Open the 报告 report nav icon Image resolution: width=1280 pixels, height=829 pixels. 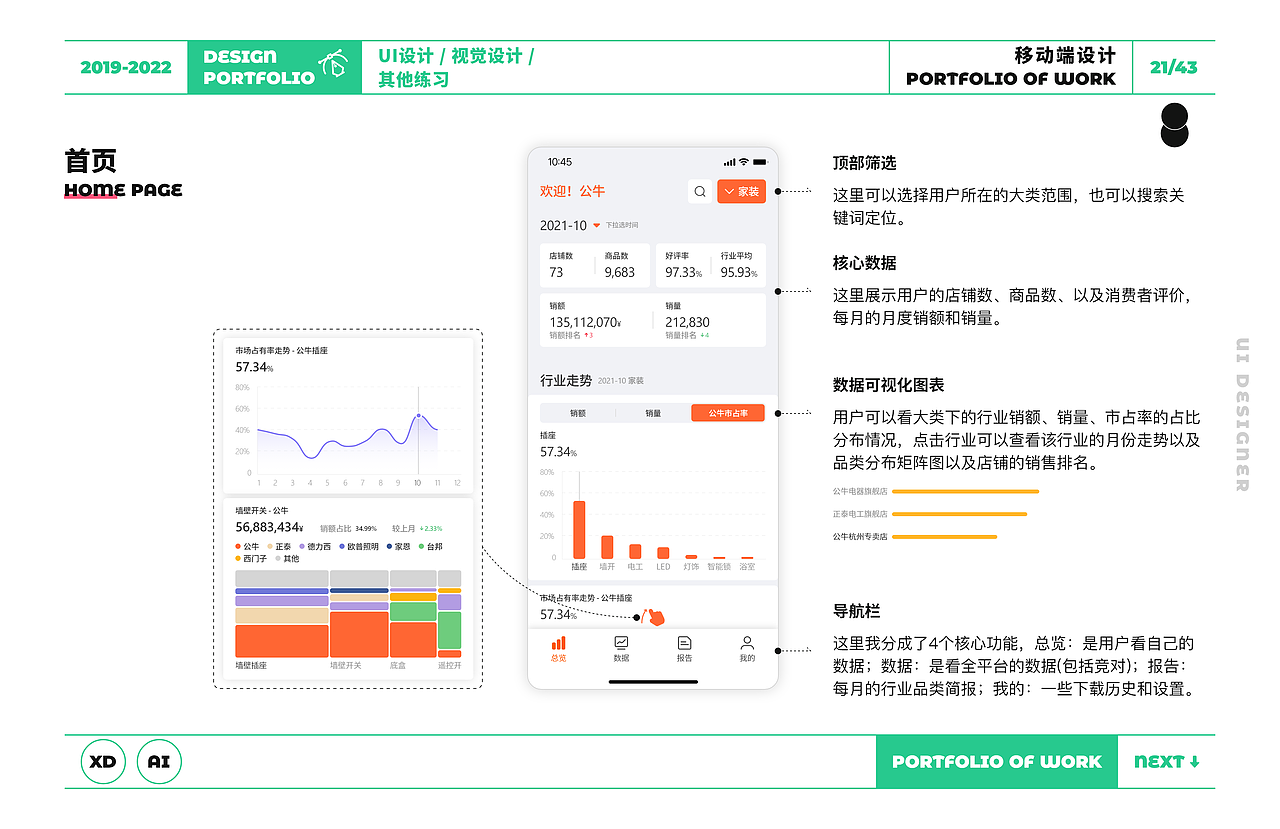pos(684,643)
